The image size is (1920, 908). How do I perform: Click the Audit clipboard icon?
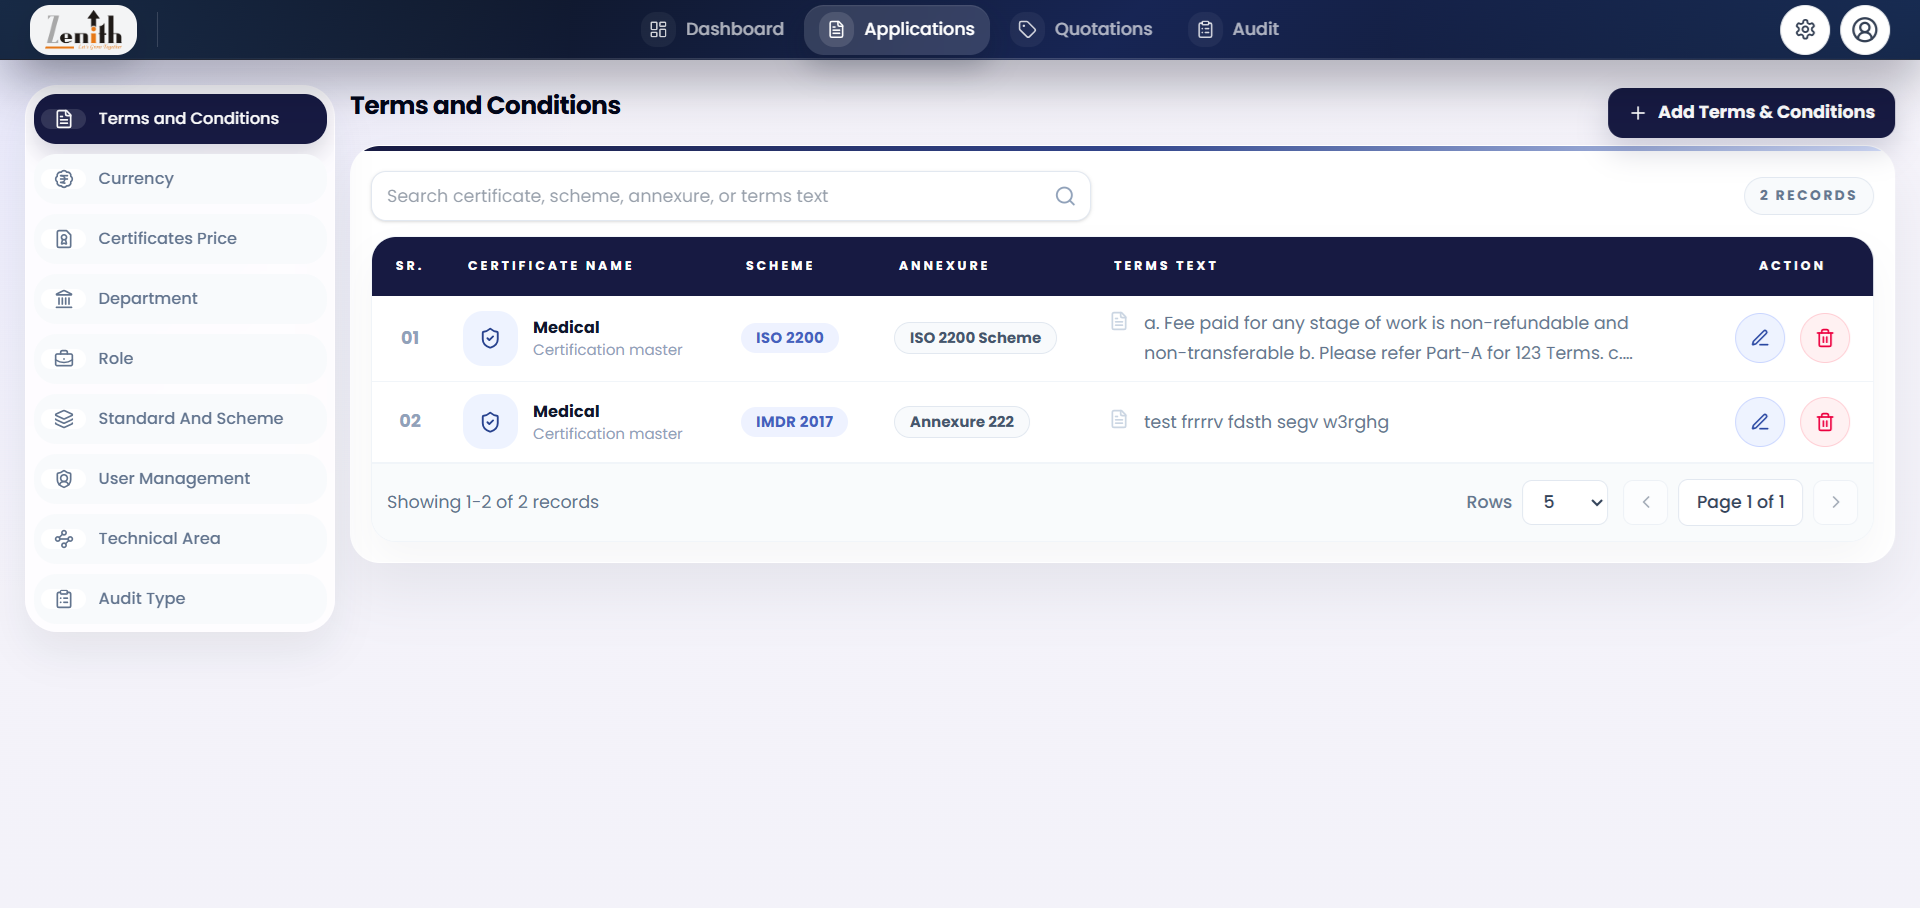[1205, 30]
